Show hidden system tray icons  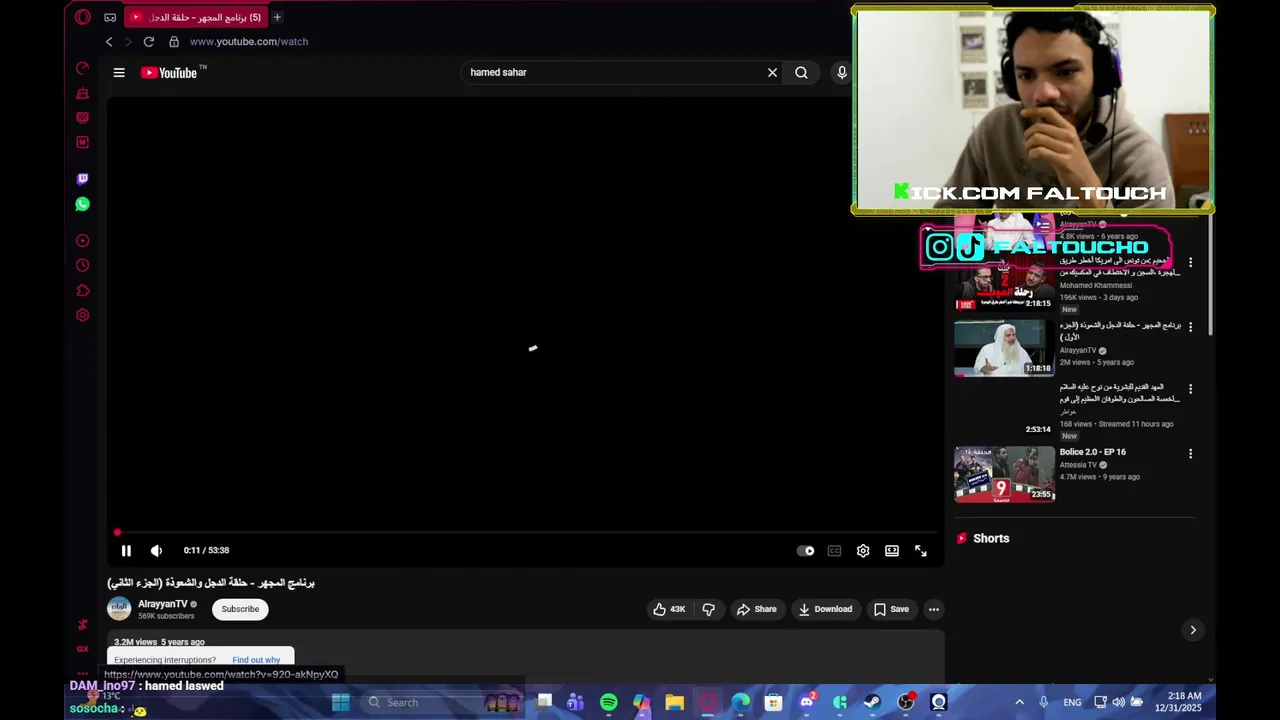pos(1019,702)
